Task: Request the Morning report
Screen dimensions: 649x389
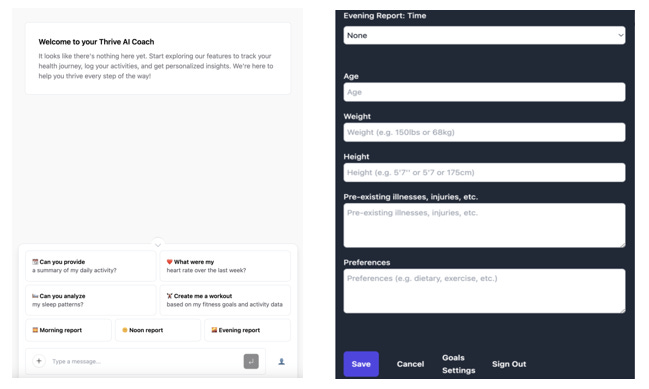Action: point(68,330)
